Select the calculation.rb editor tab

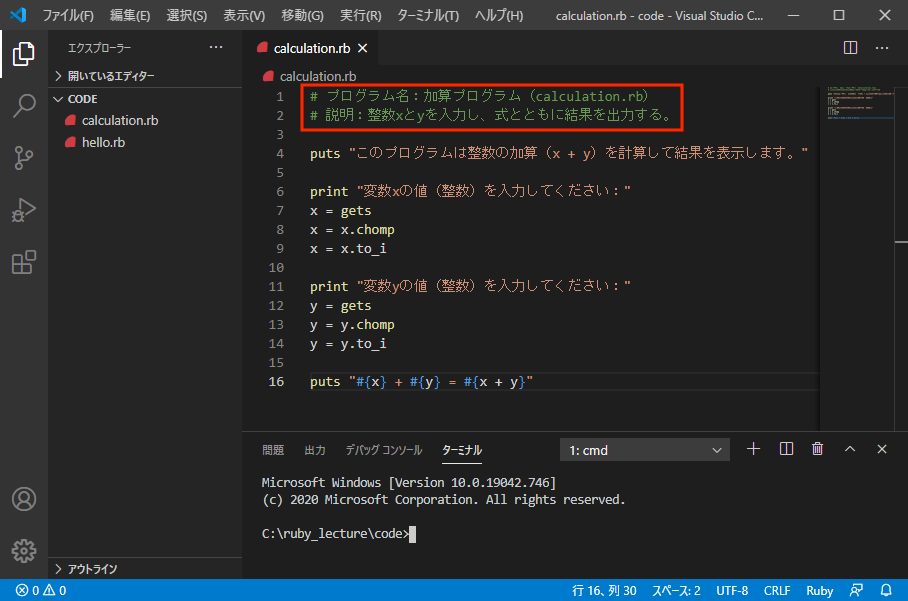pyautogui.click(x=310, y=48)
